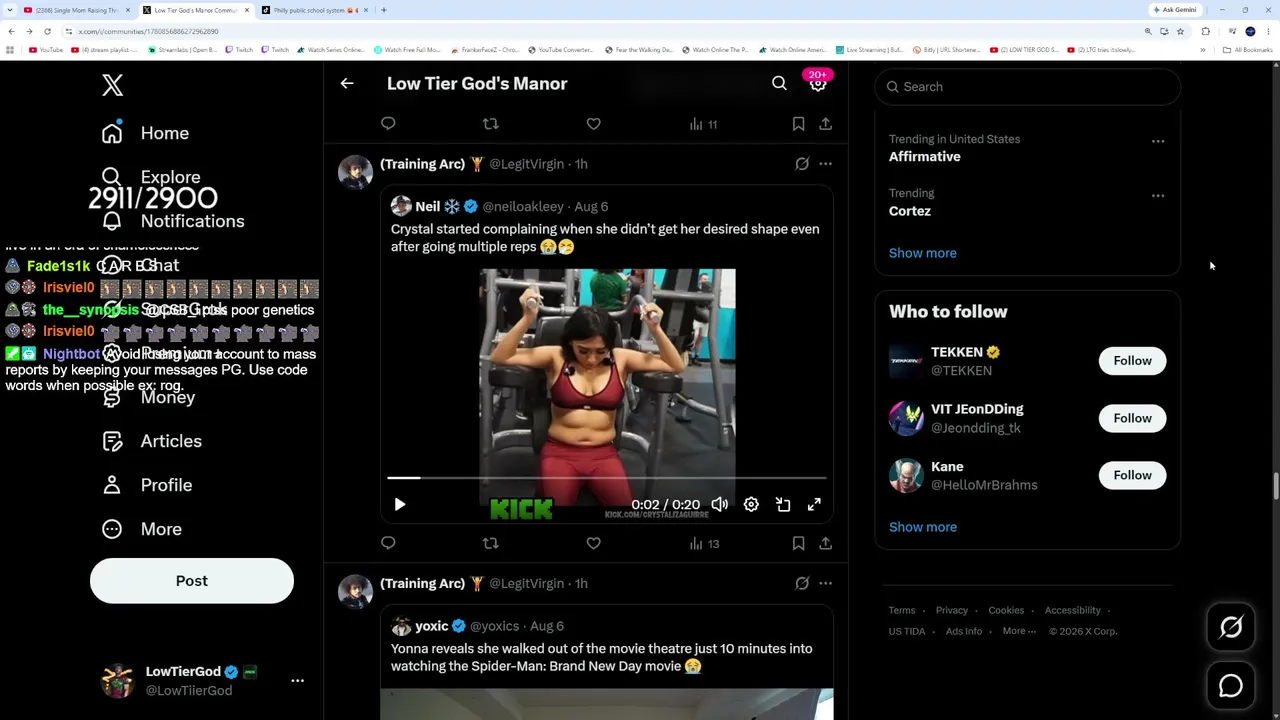This screenshot has height=720, width=1280.
Task: Open Neil's quoted post handle @neiloakleey
Action: click(523, 207)
